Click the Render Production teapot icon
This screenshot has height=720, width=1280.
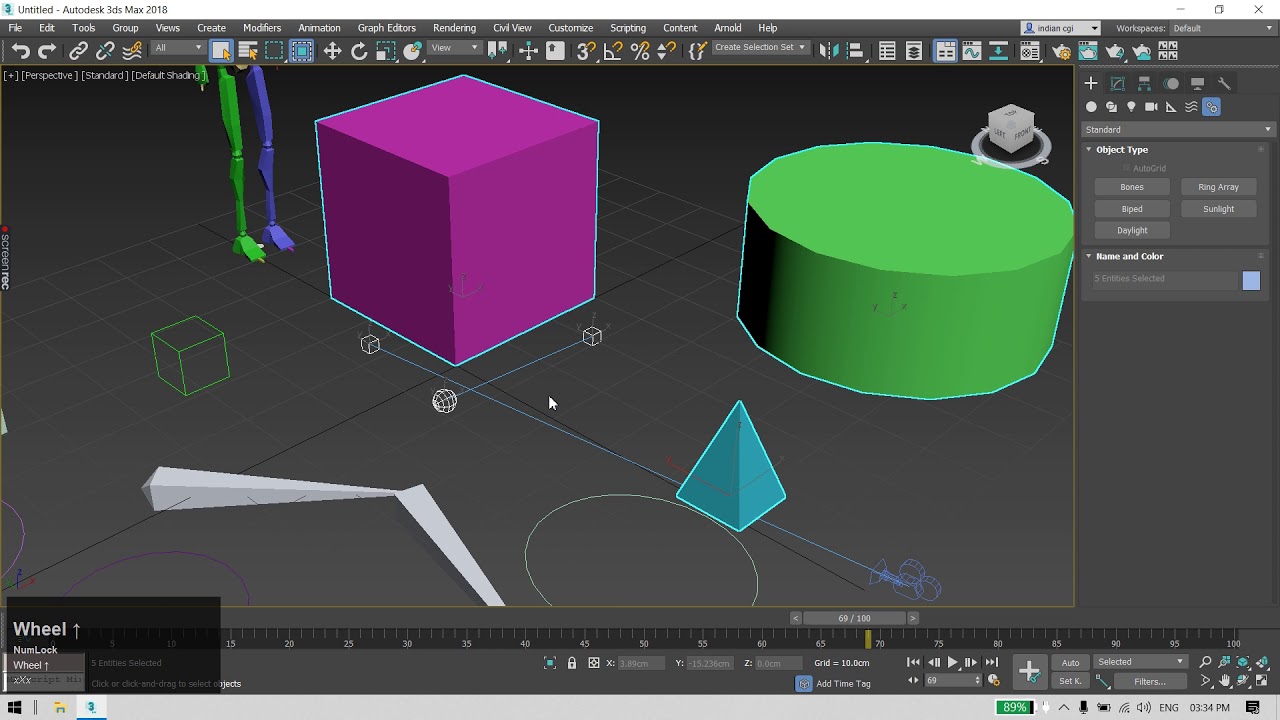click(1115, 51)
